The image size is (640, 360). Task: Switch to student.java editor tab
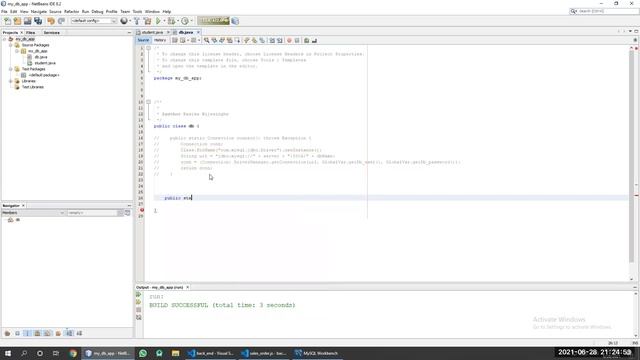pyautogui.click(x=152, y=32)
